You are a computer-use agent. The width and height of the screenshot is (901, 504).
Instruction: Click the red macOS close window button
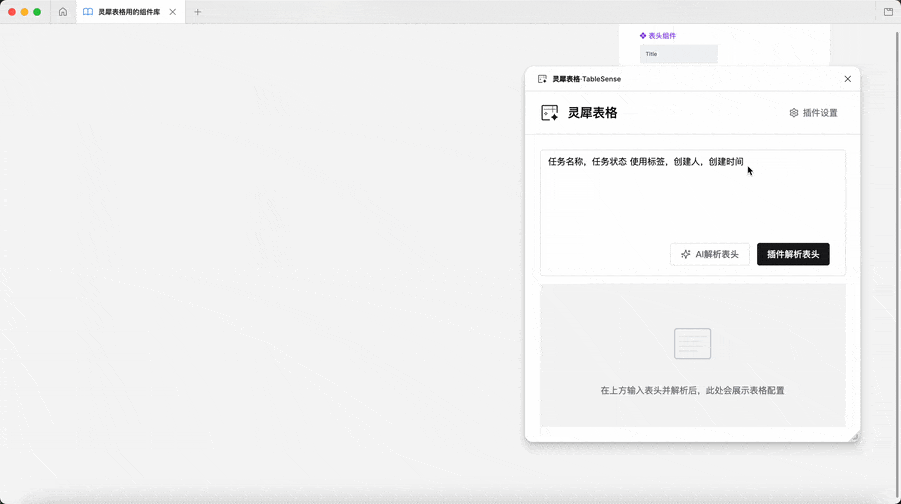11,11
